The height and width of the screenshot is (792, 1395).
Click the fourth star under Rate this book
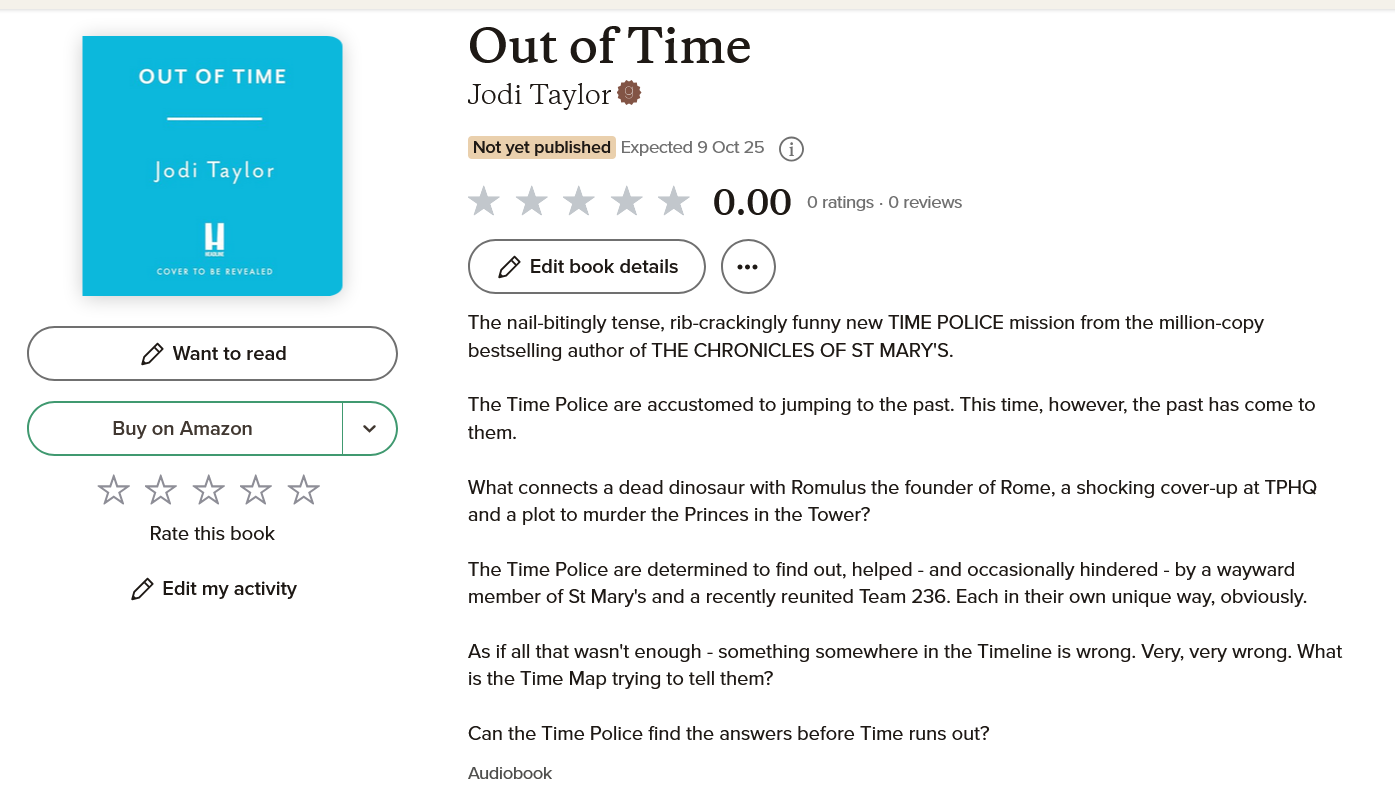point(255,489)
